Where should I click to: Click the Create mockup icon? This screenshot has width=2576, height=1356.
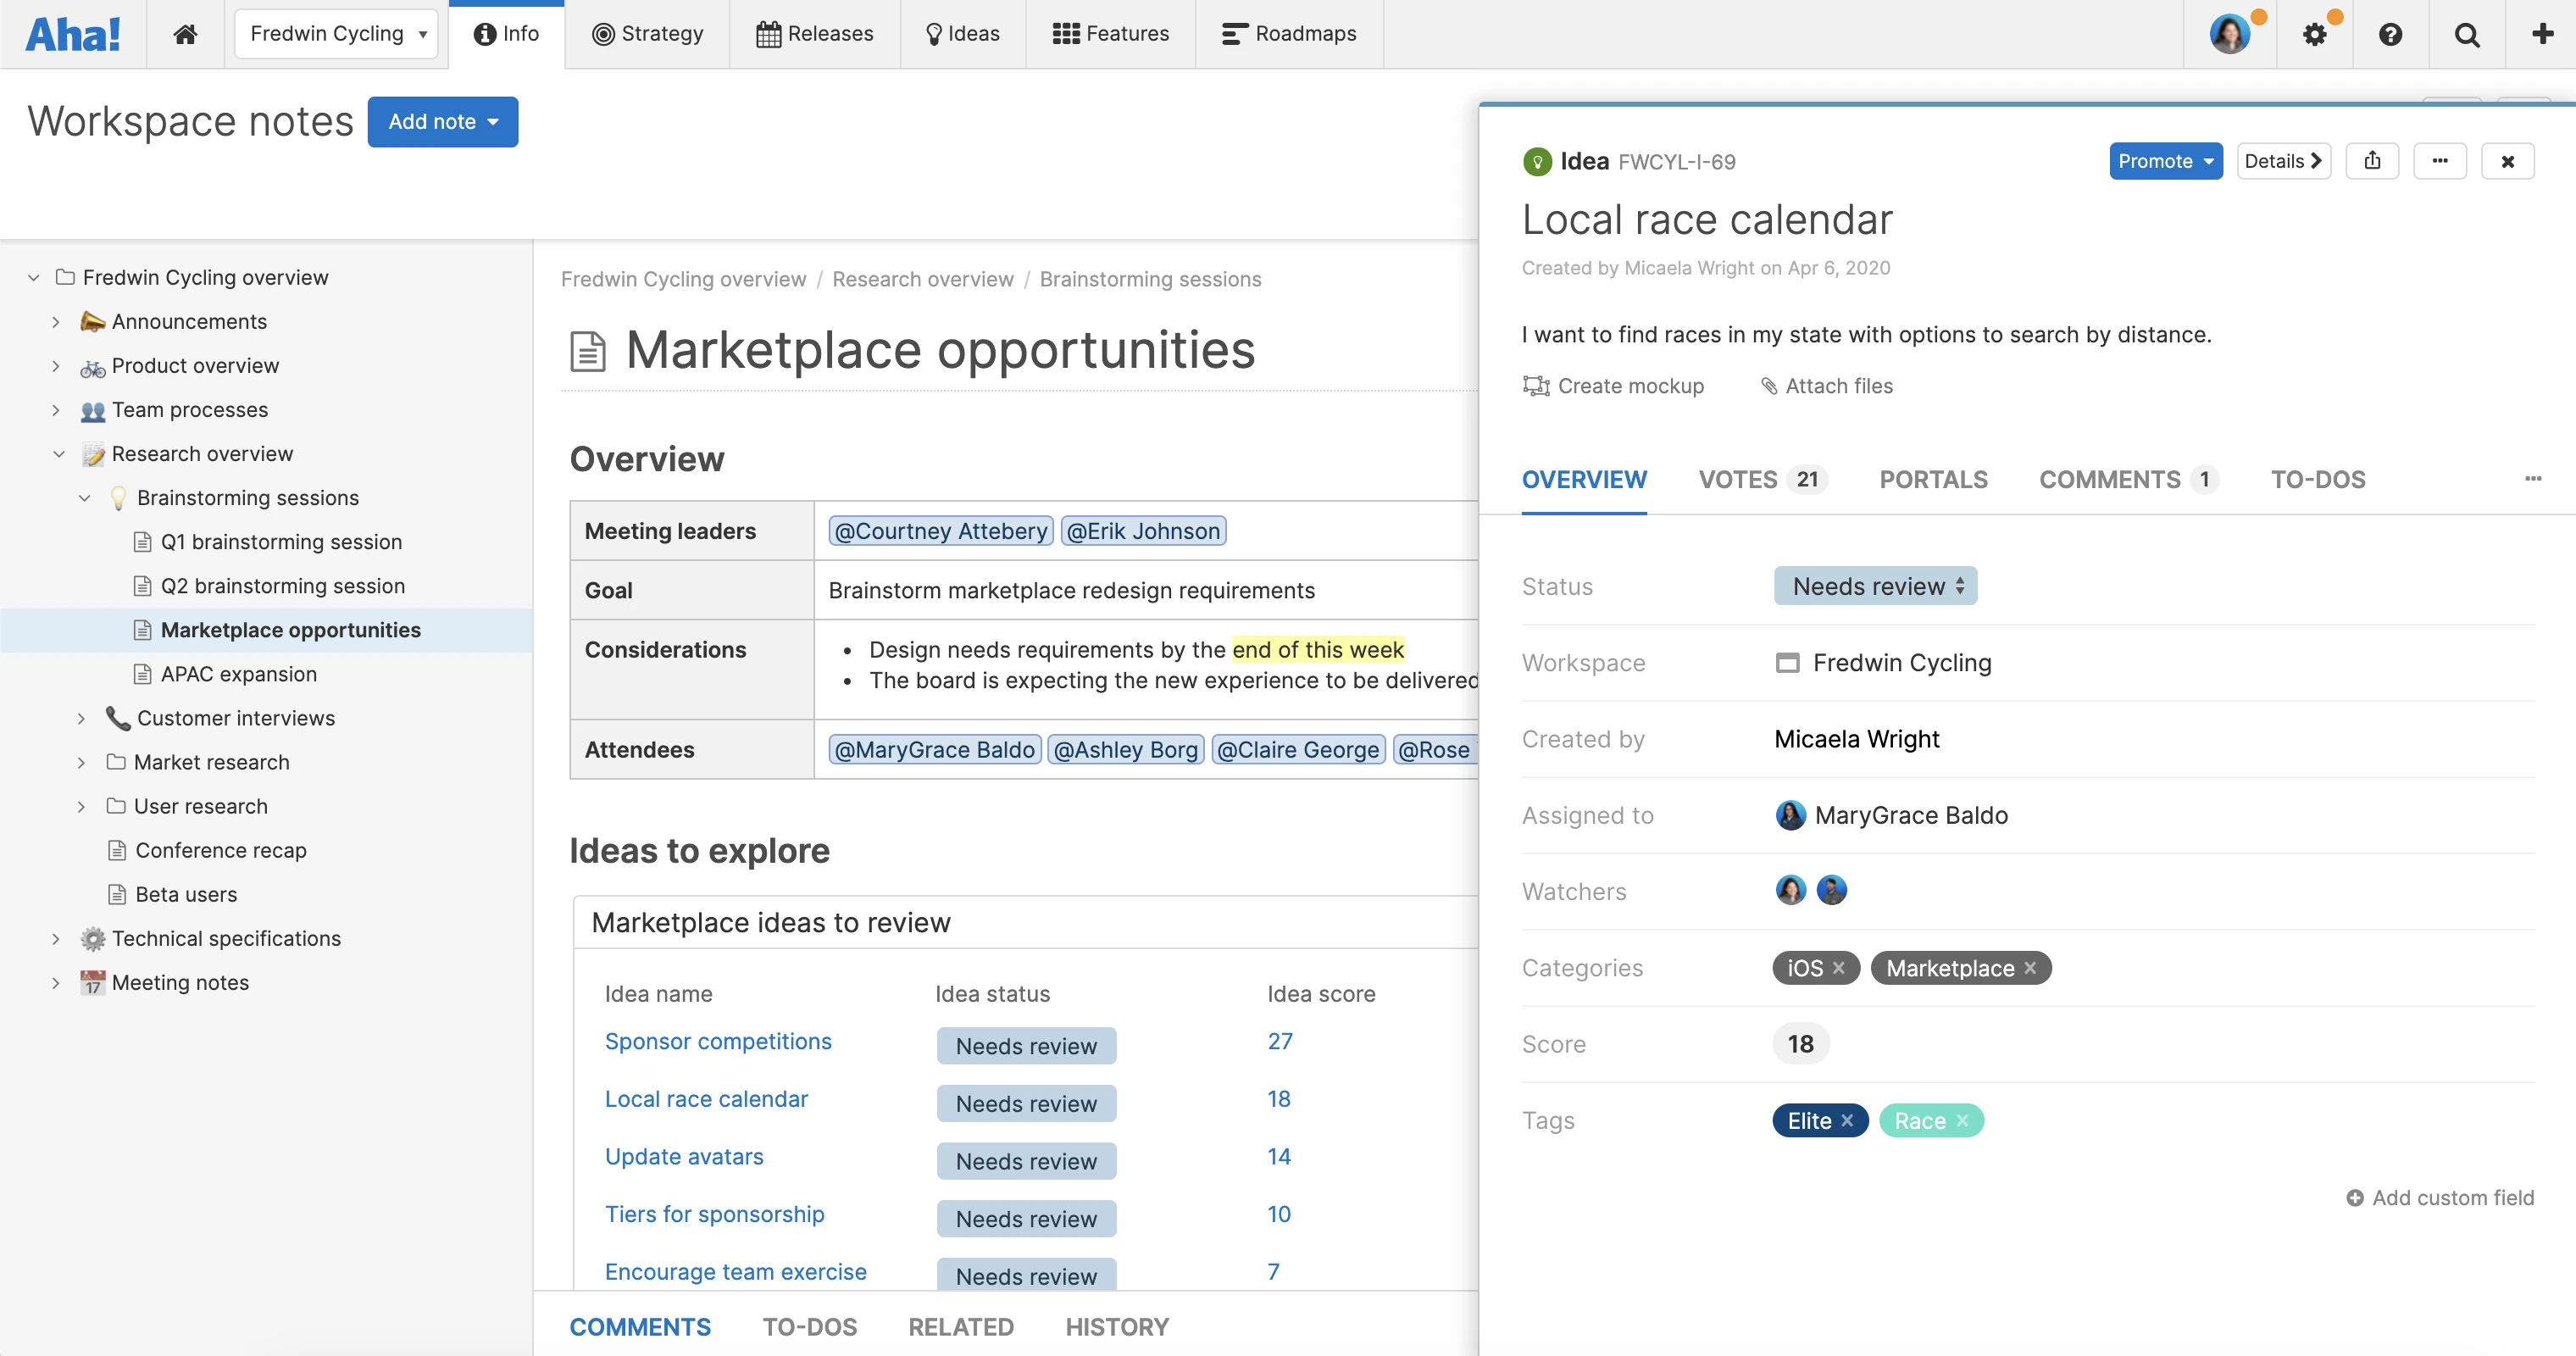tap(1535, 386)
